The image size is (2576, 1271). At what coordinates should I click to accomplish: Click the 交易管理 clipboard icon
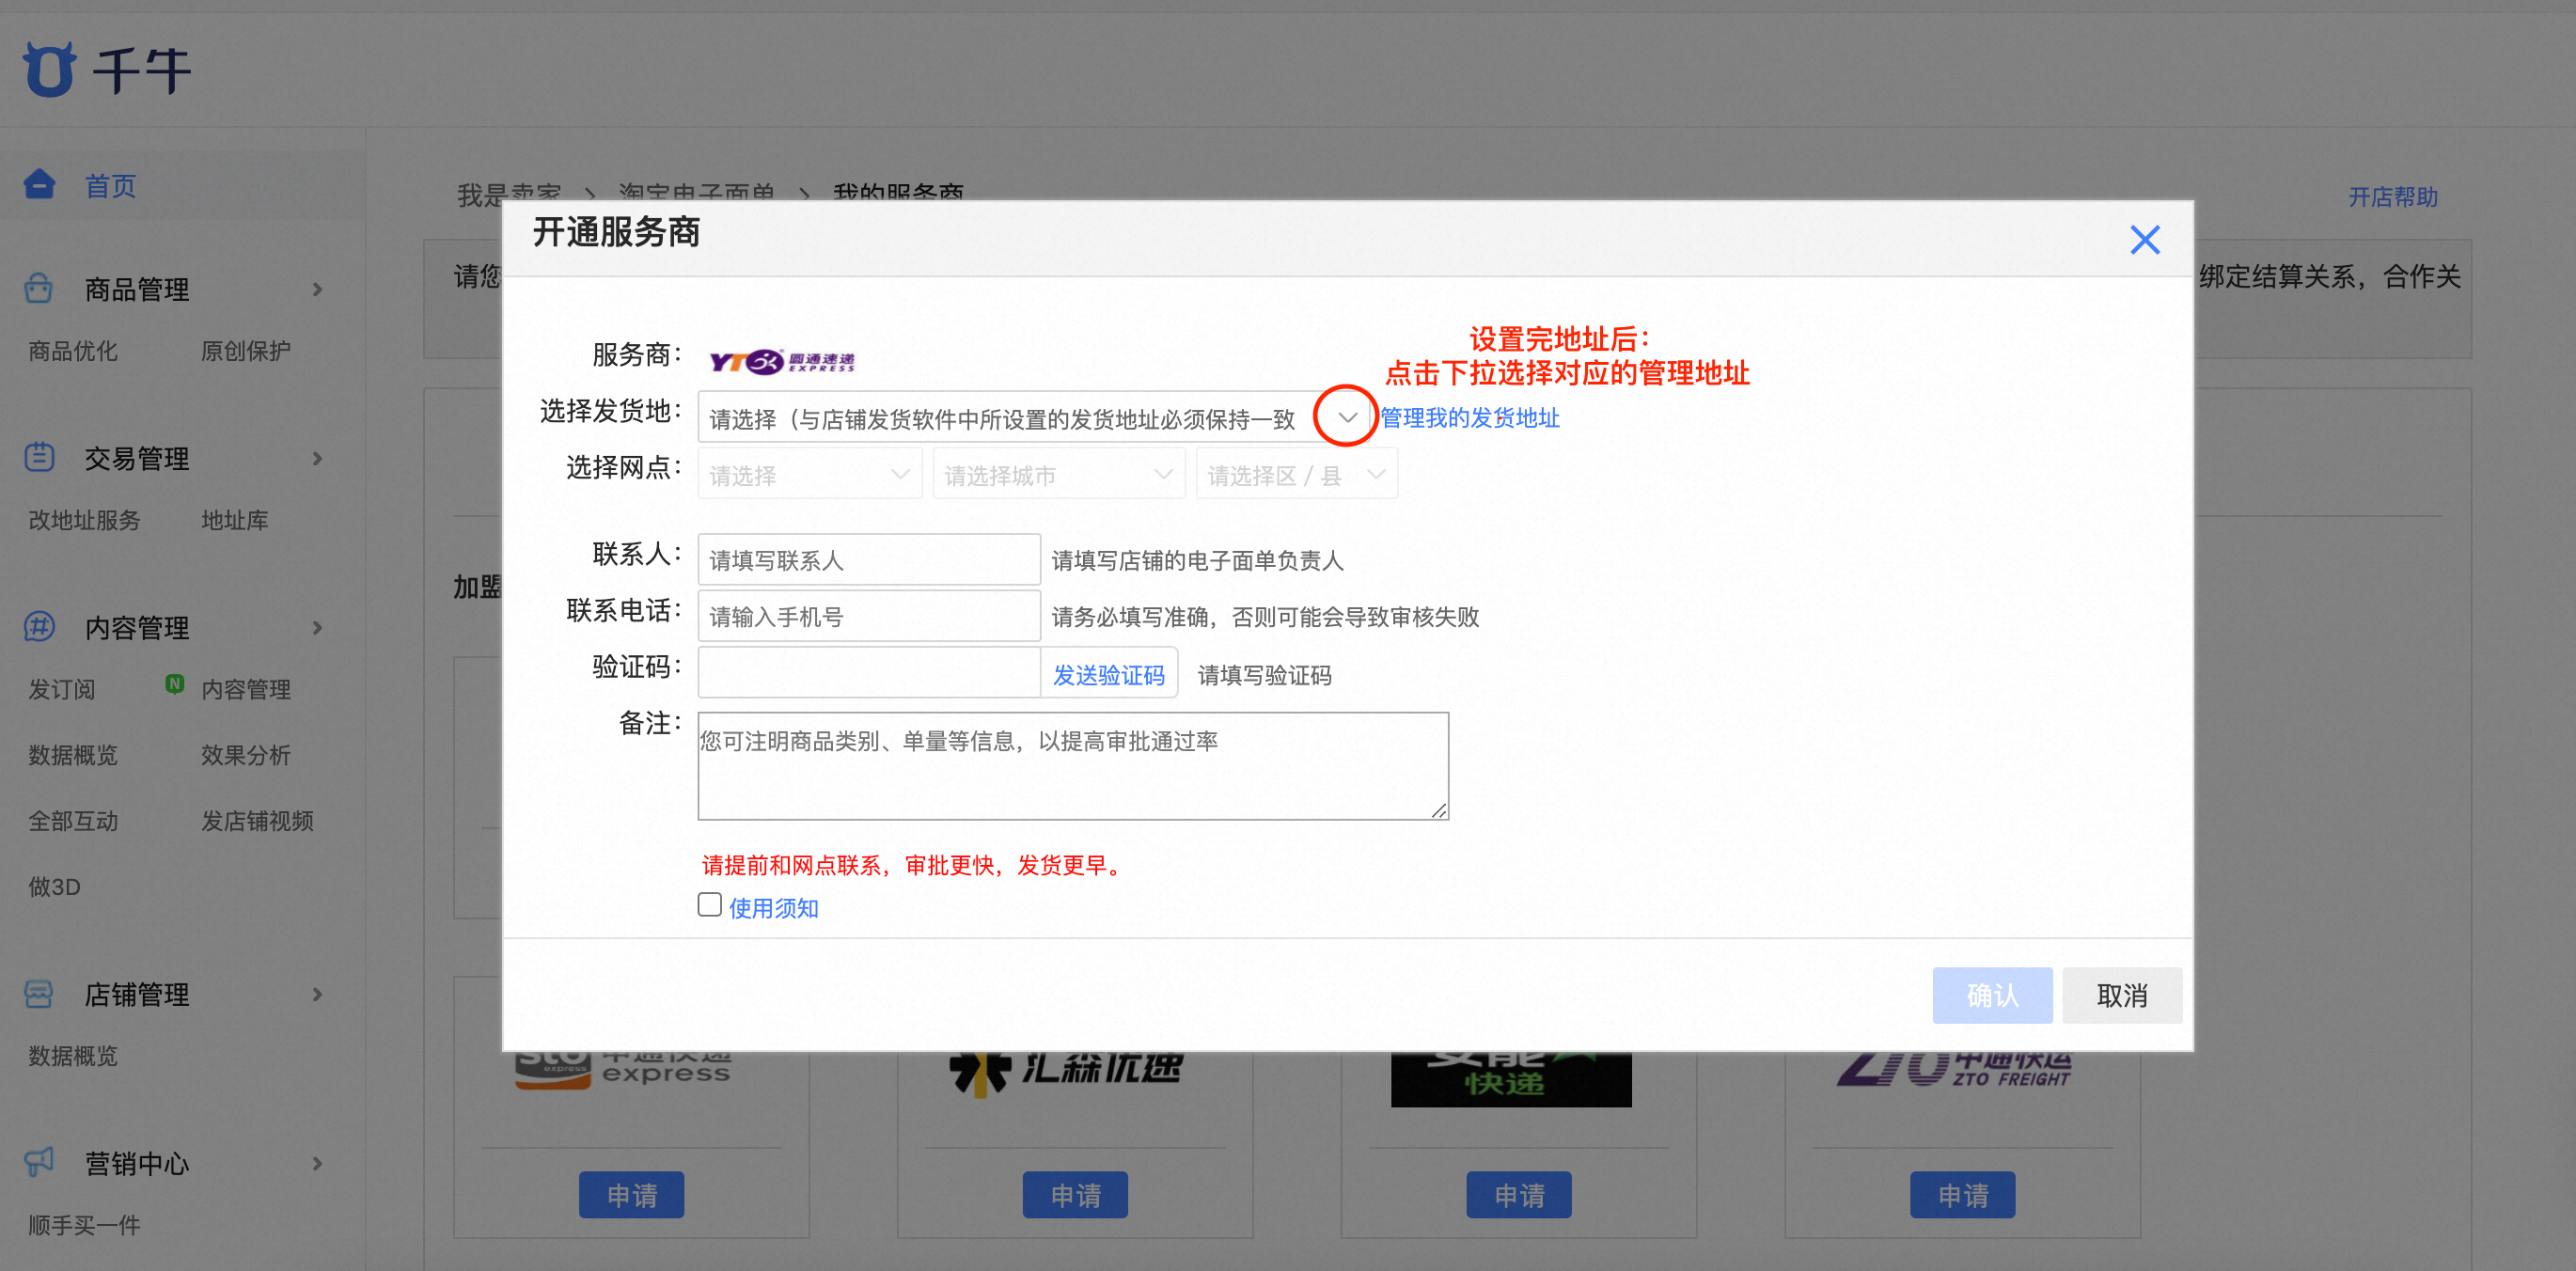[x=39, y=457]
